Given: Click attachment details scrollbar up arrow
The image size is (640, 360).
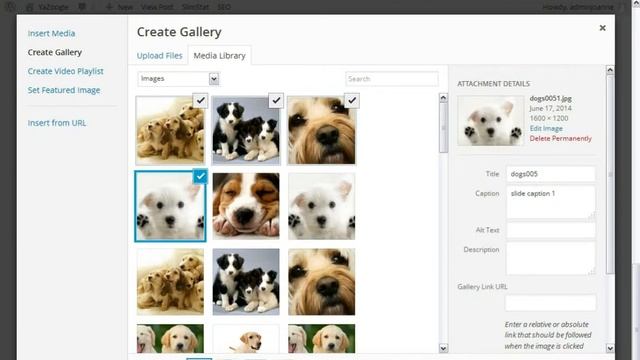Looking at the screenshot, I should click(610, 70).
